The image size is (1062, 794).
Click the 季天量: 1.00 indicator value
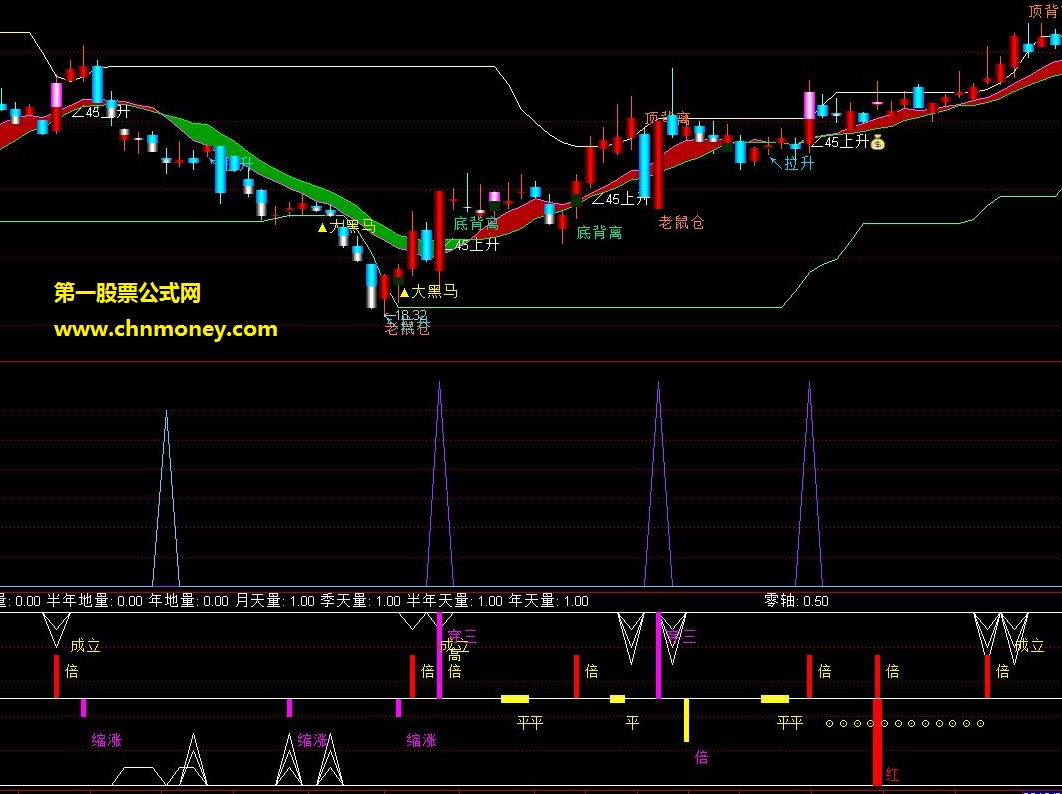[x=360, y=601]
